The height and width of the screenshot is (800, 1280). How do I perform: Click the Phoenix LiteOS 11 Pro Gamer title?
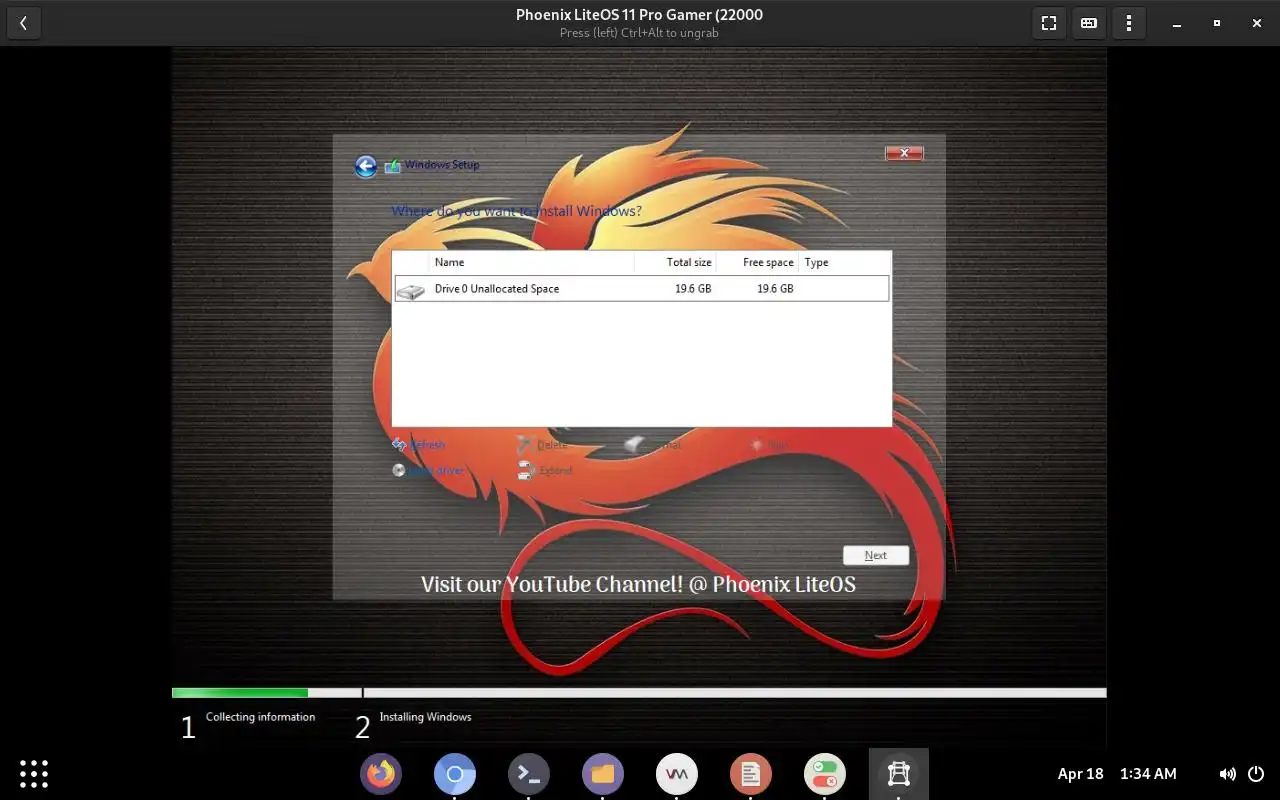coord(639,15)
